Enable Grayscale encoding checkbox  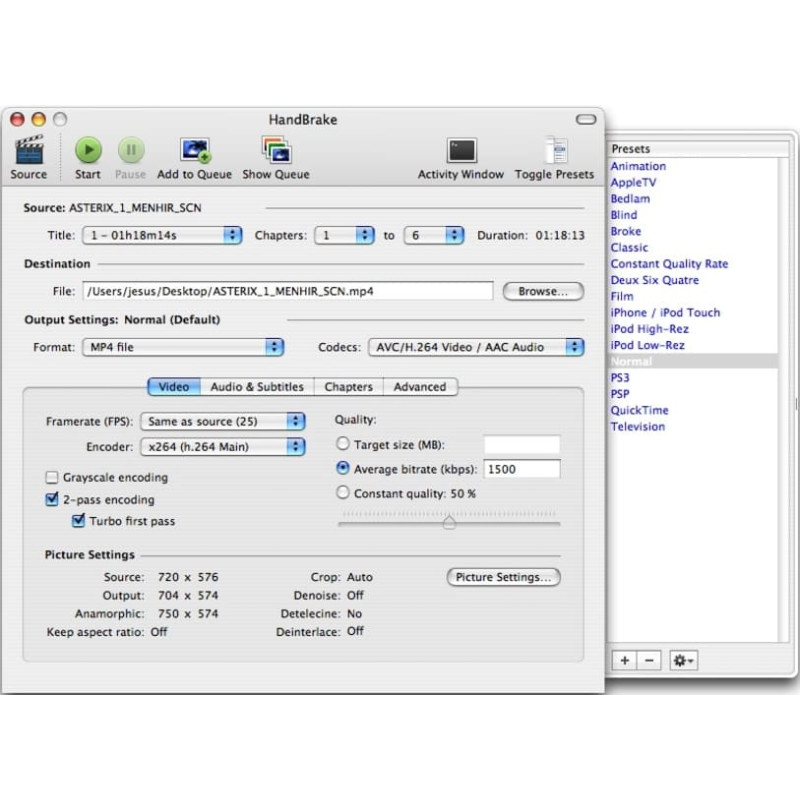pos(52,478)
